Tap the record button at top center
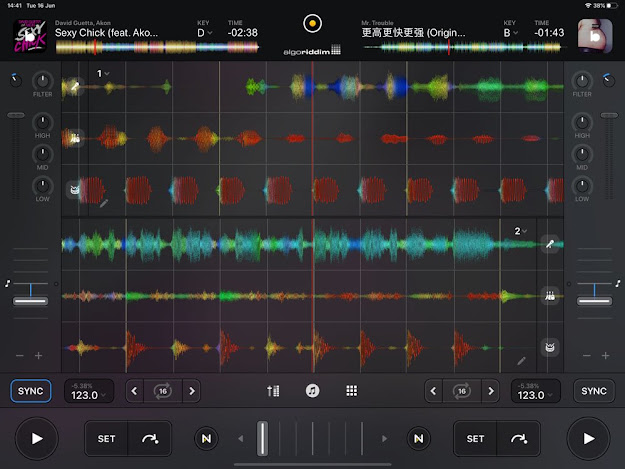 point(312,24)
